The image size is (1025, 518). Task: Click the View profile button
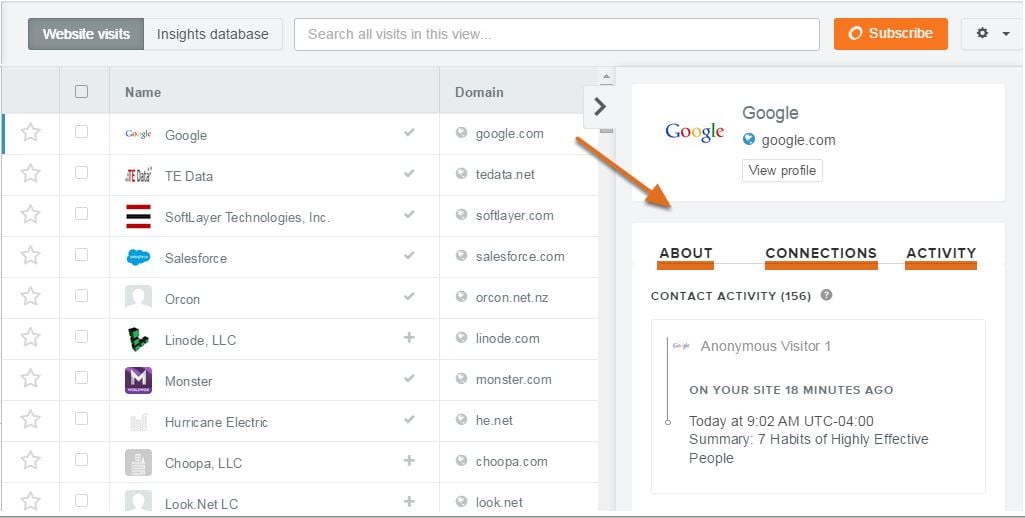point(782,171)
